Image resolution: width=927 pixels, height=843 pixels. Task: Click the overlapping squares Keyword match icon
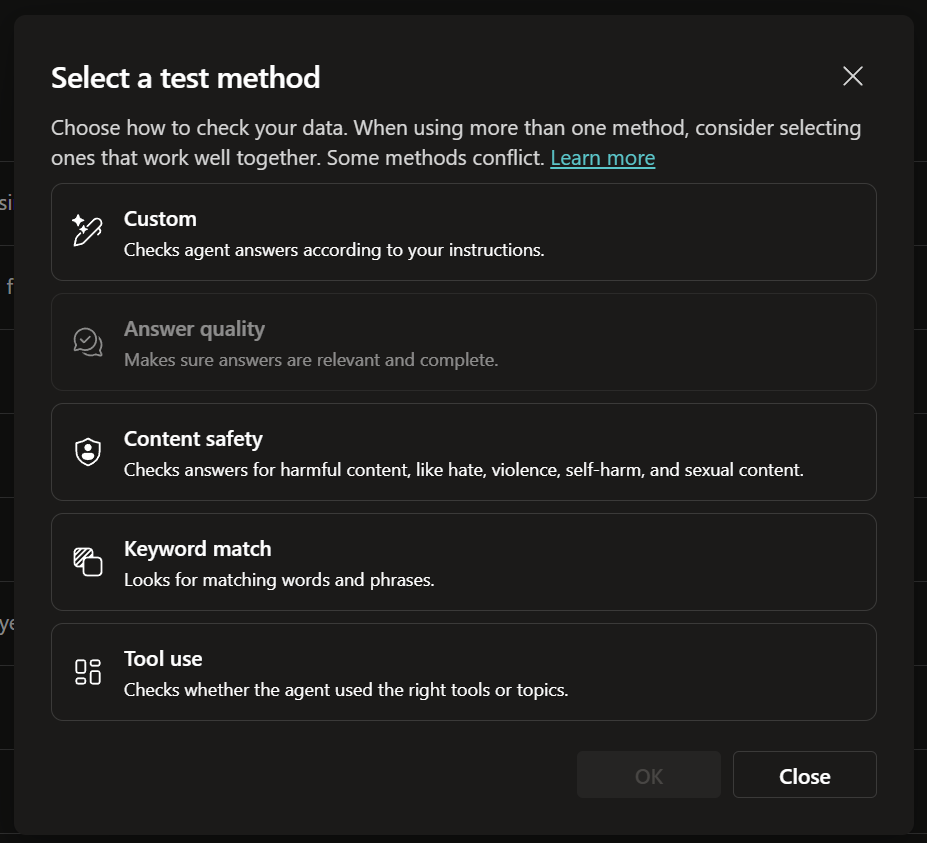point(87,562)
